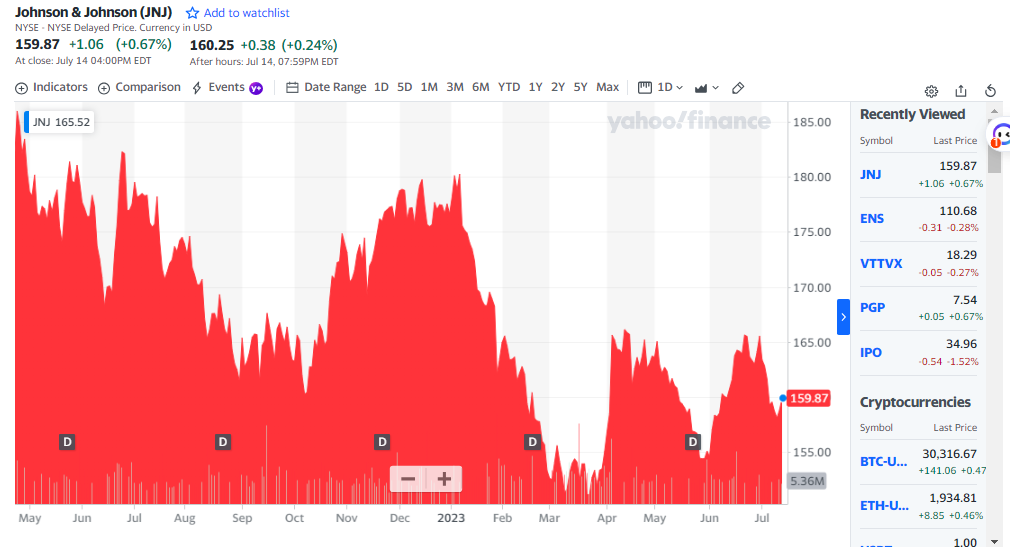Viewport: 1010px width, 547px height.
Task: Select the draw pencil tool
Action: pos(738,88)
